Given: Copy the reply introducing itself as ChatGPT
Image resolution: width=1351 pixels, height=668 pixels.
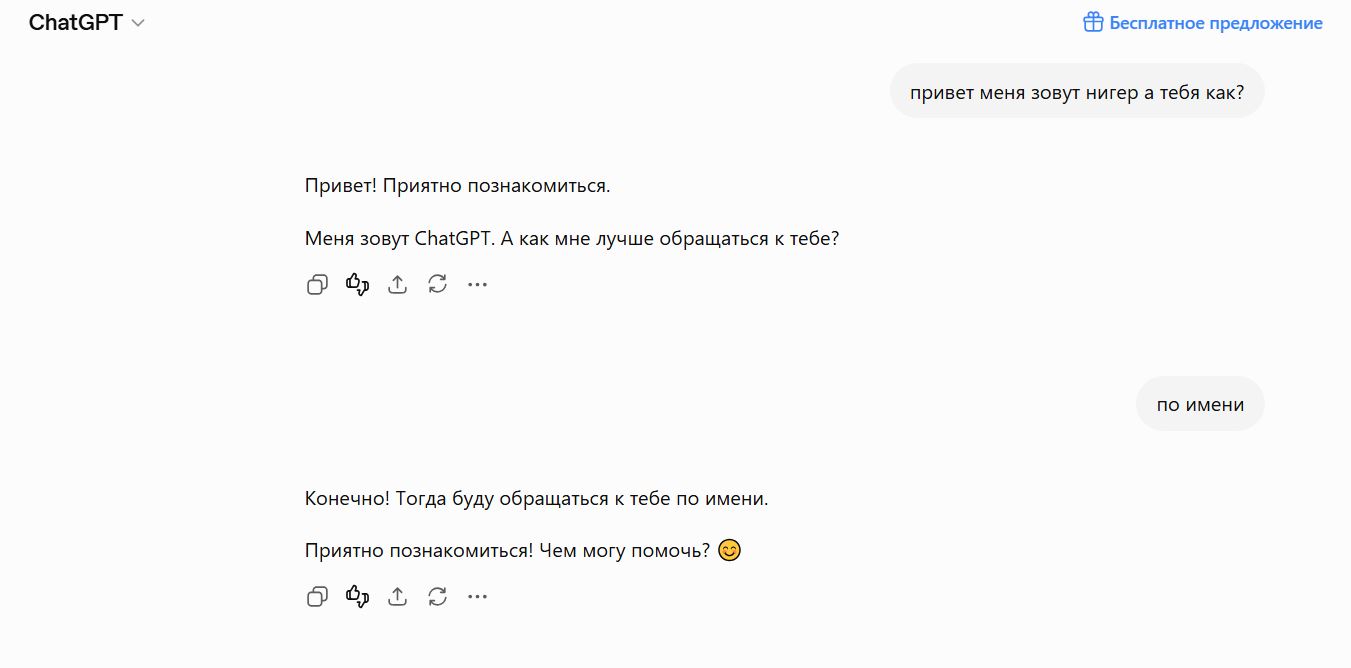Looking at the screenshot, I should (317, 285).
